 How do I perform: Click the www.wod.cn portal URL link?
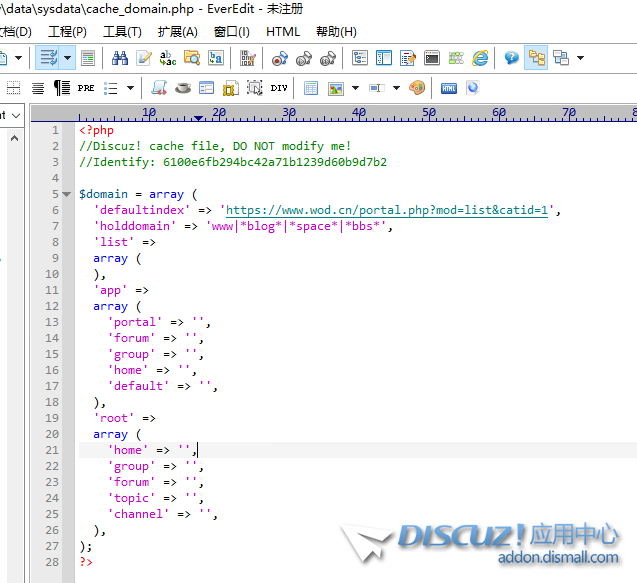pyautogui.click(x=387, y=210)
